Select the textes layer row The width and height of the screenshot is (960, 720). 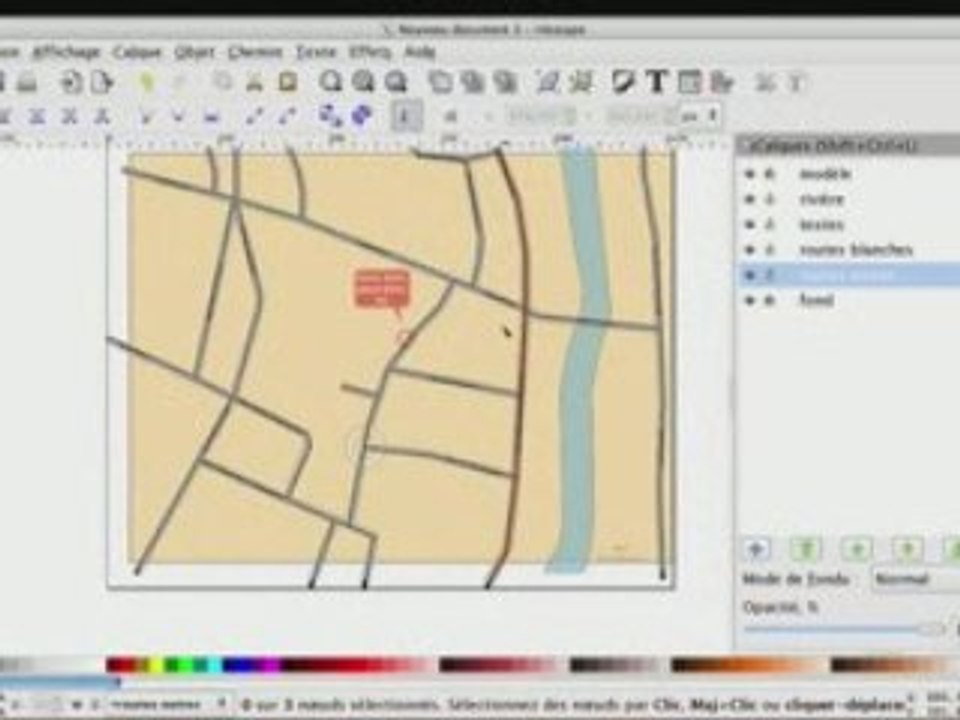849,224
